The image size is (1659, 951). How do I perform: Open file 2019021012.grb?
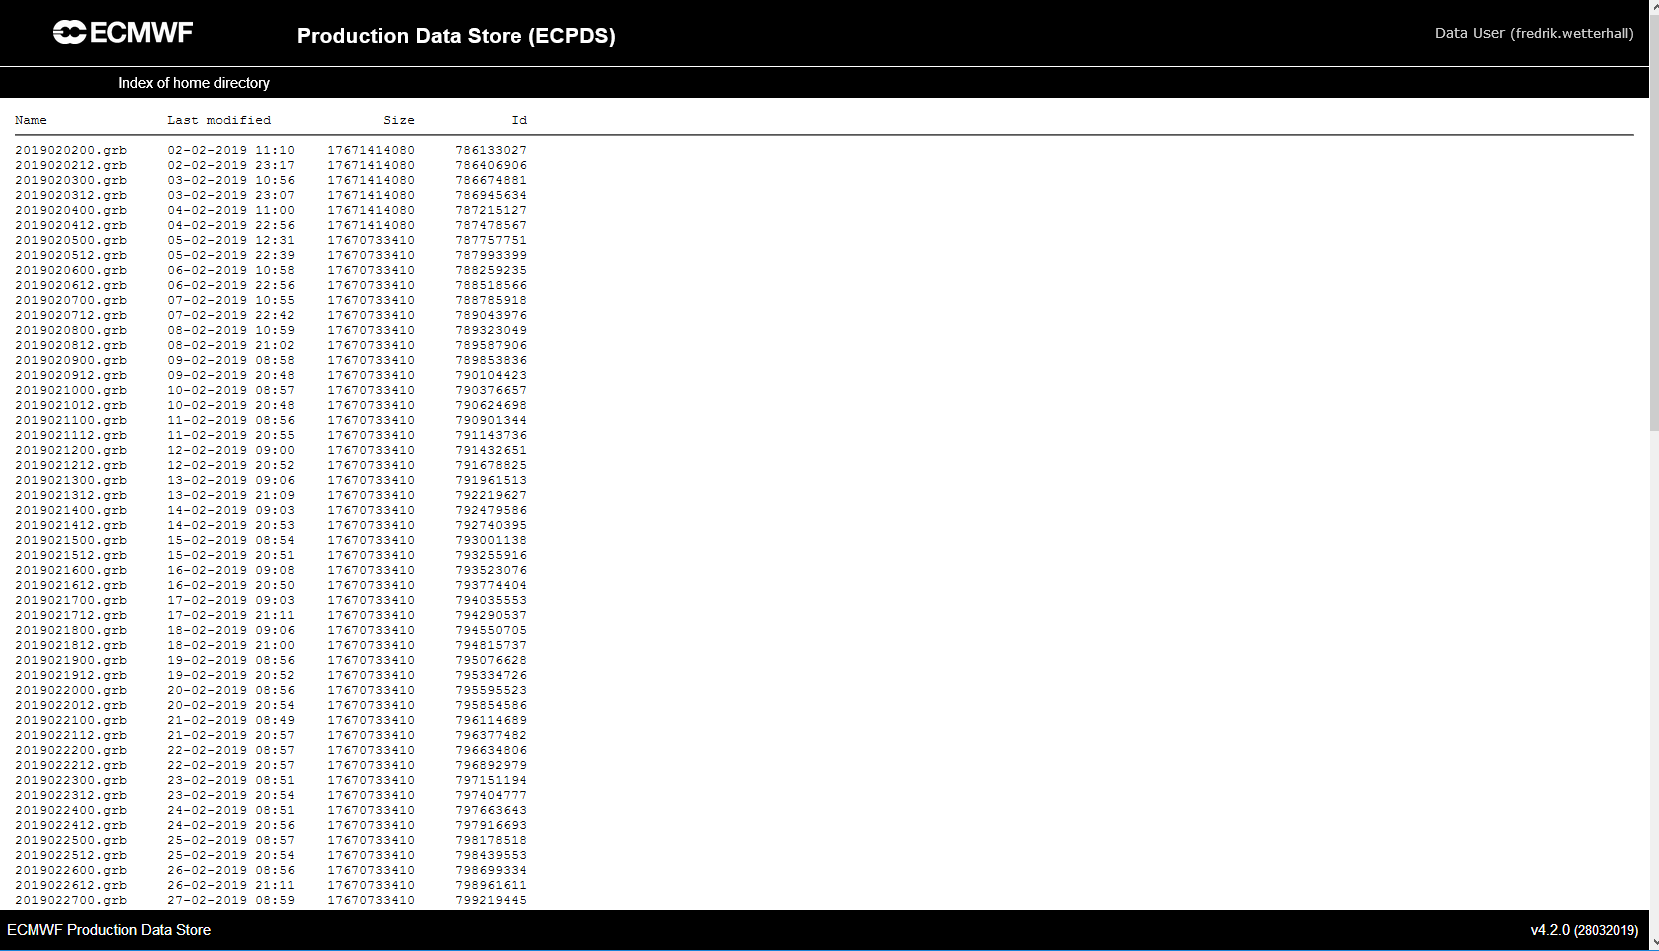[71, 405]
